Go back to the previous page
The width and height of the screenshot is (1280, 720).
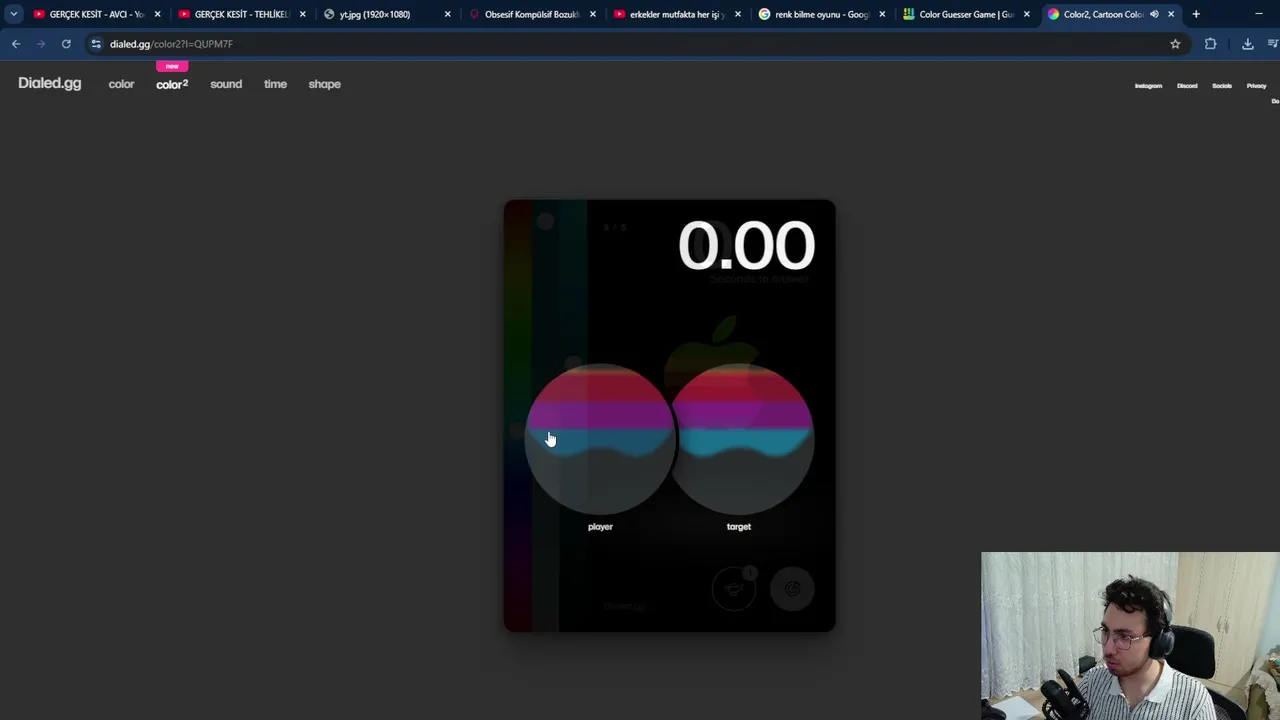(16, 44)
